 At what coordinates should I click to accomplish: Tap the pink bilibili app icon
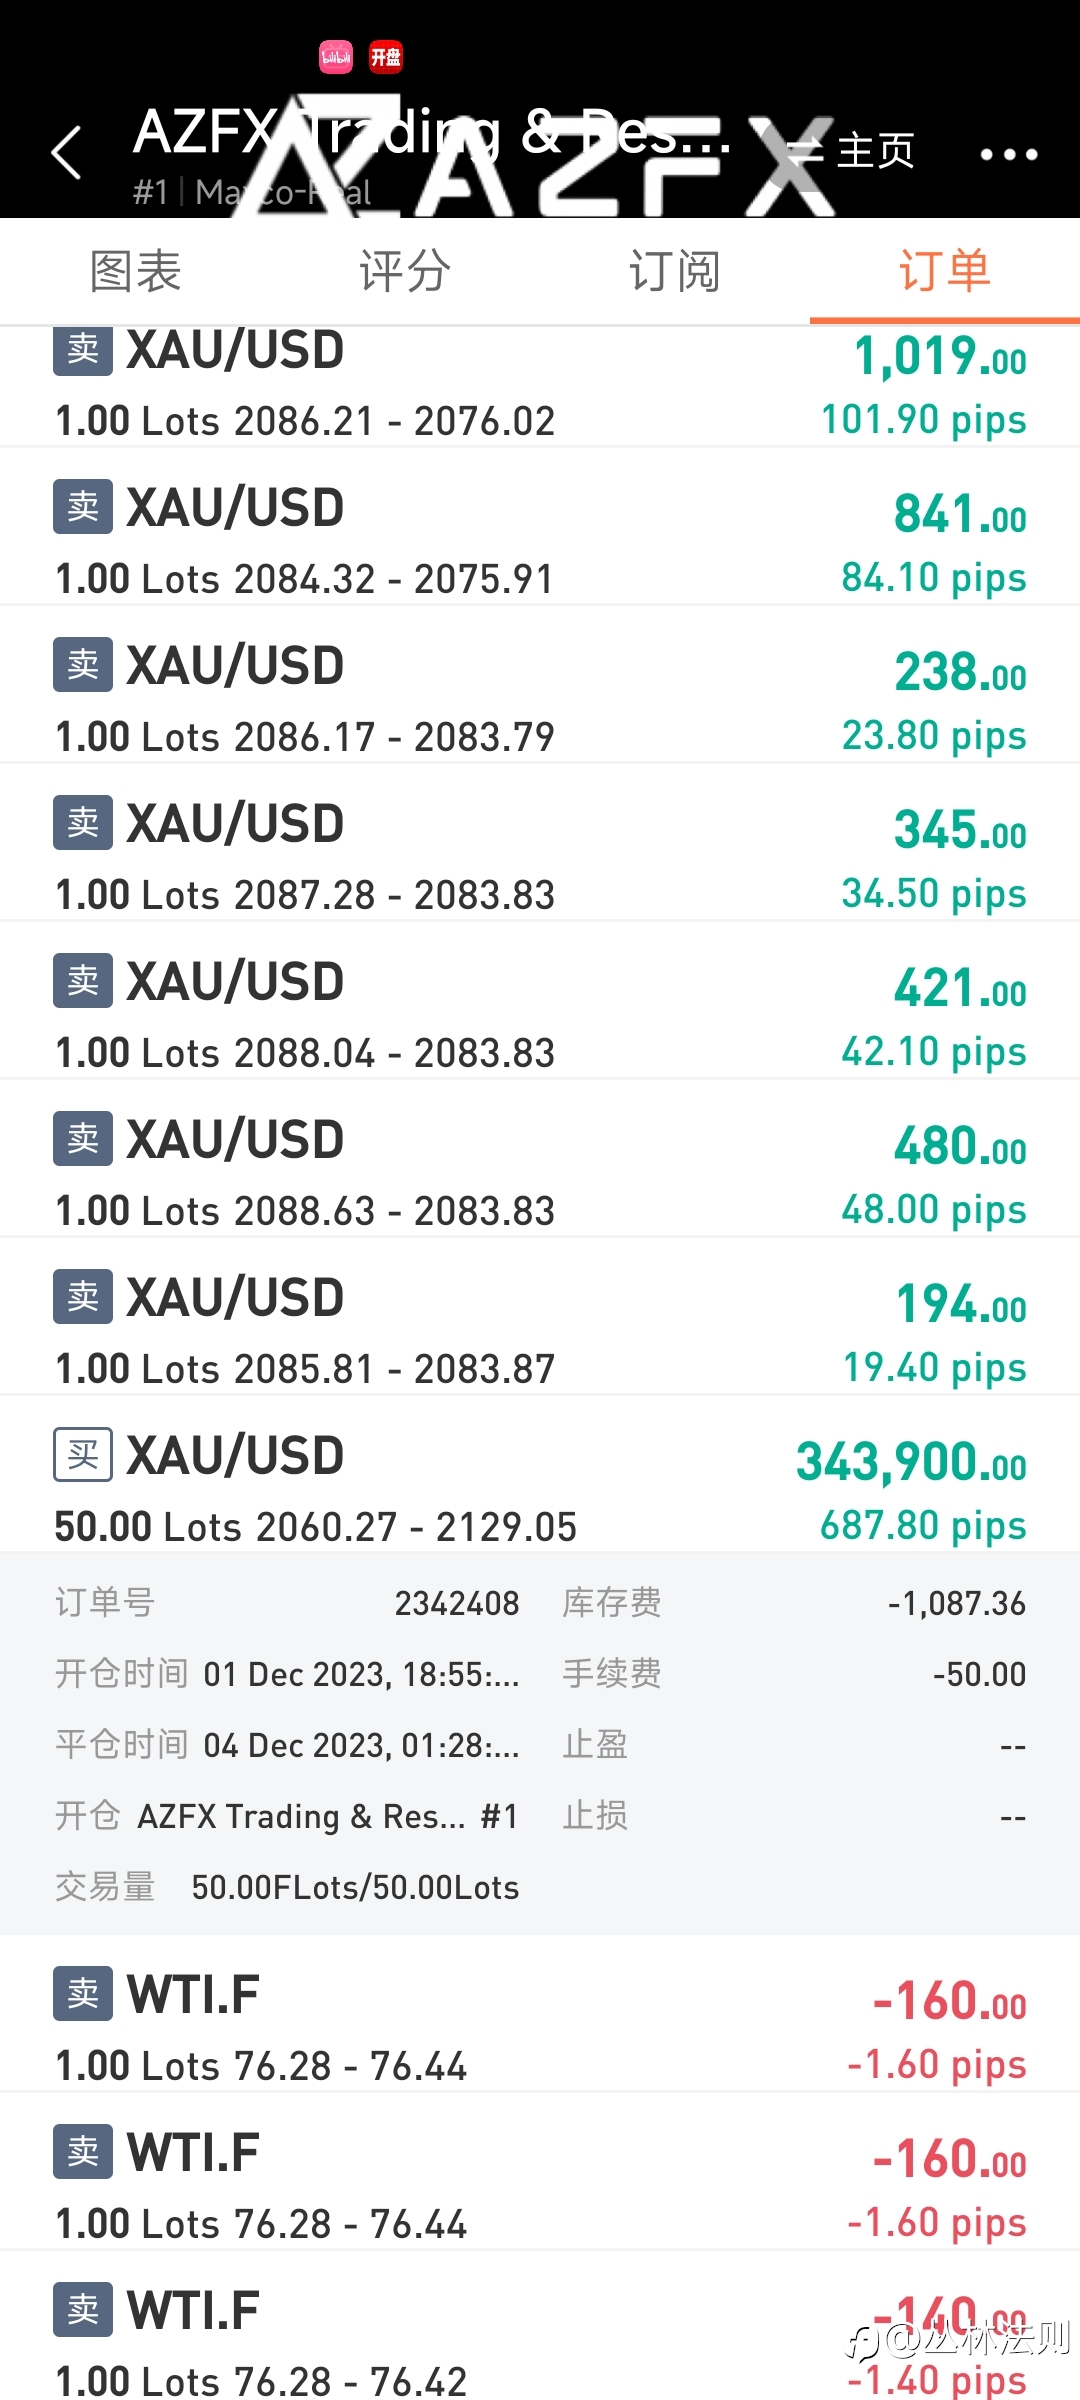tap(336, 57)
